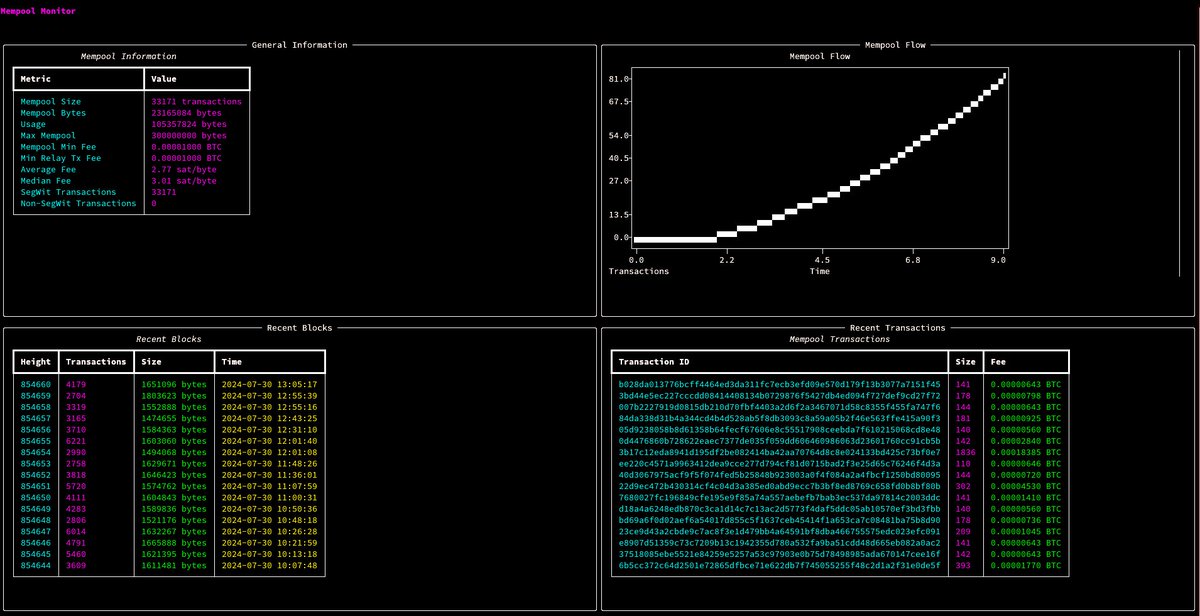Select transaction ID starting with 6b5cc372c64d

coord(780,566)
